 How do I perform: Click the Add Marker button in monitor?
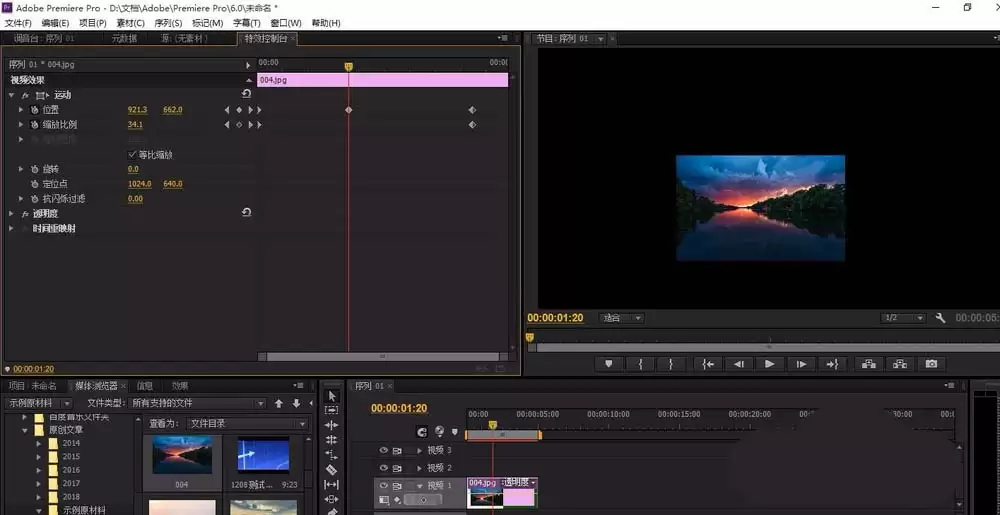click(x=609, y=364)
